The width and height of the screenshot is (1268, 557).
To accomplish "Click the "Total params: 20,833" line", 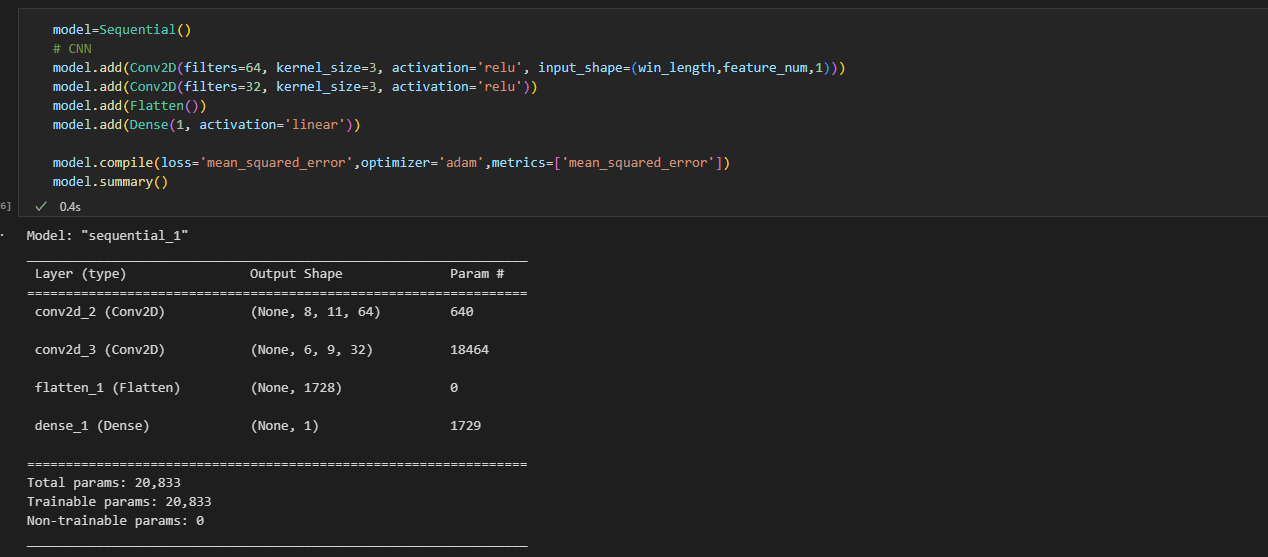I will click(104, 483).
